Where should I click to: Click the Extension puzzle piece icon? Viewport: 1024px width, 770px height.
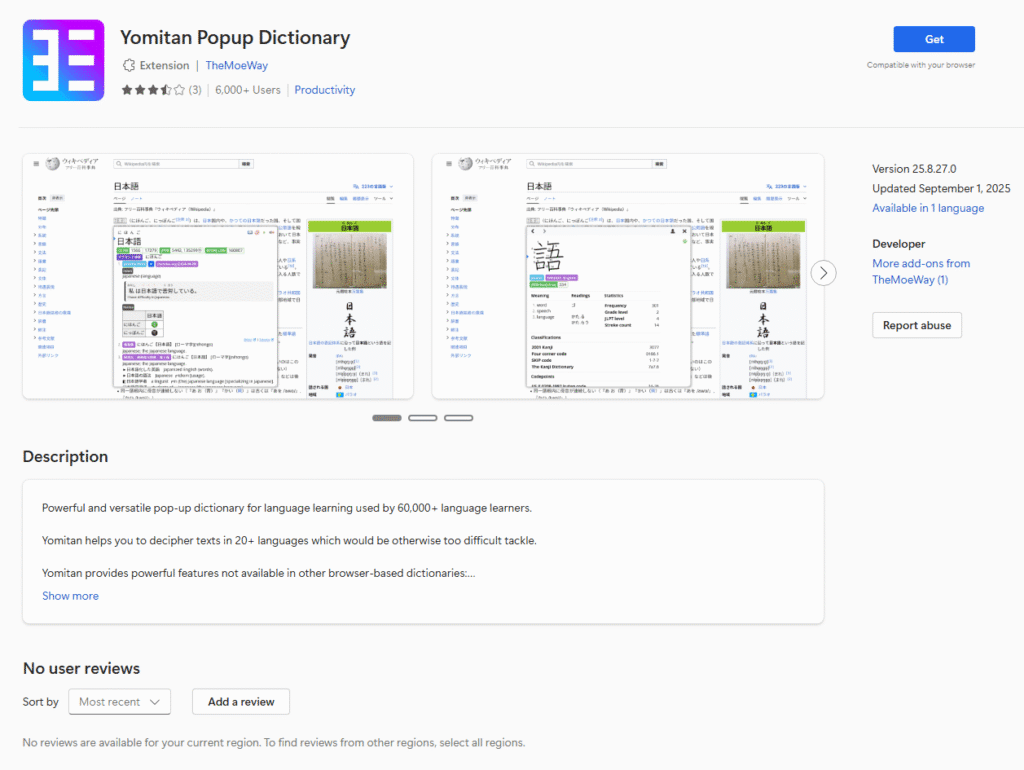[129, 65]
